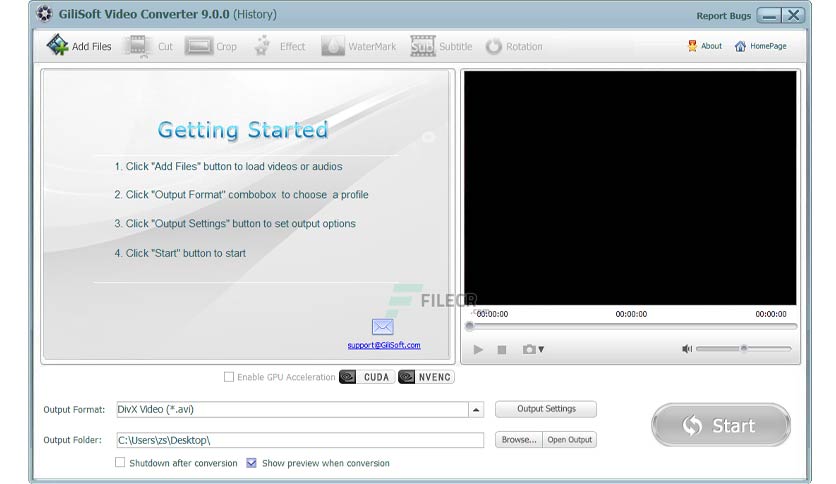This screenshot has width=836, height=484.
Task: Uncheck Show preview when conversion
Action: (252, 463)
